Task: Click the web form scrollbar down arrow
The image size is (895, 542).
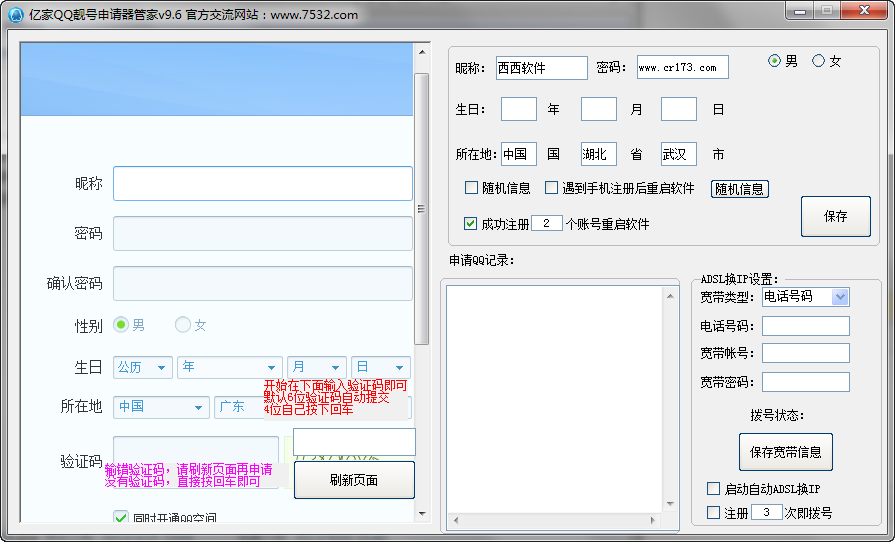Action: (422, 513)
